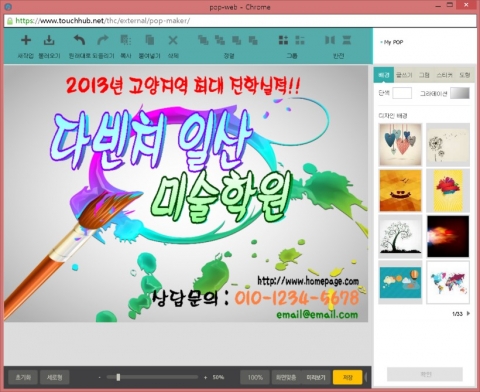This screenshot has width=480, height=392.
Task: Switch to the 글쓰기 (text) tab
Action: tap(404, 75)
